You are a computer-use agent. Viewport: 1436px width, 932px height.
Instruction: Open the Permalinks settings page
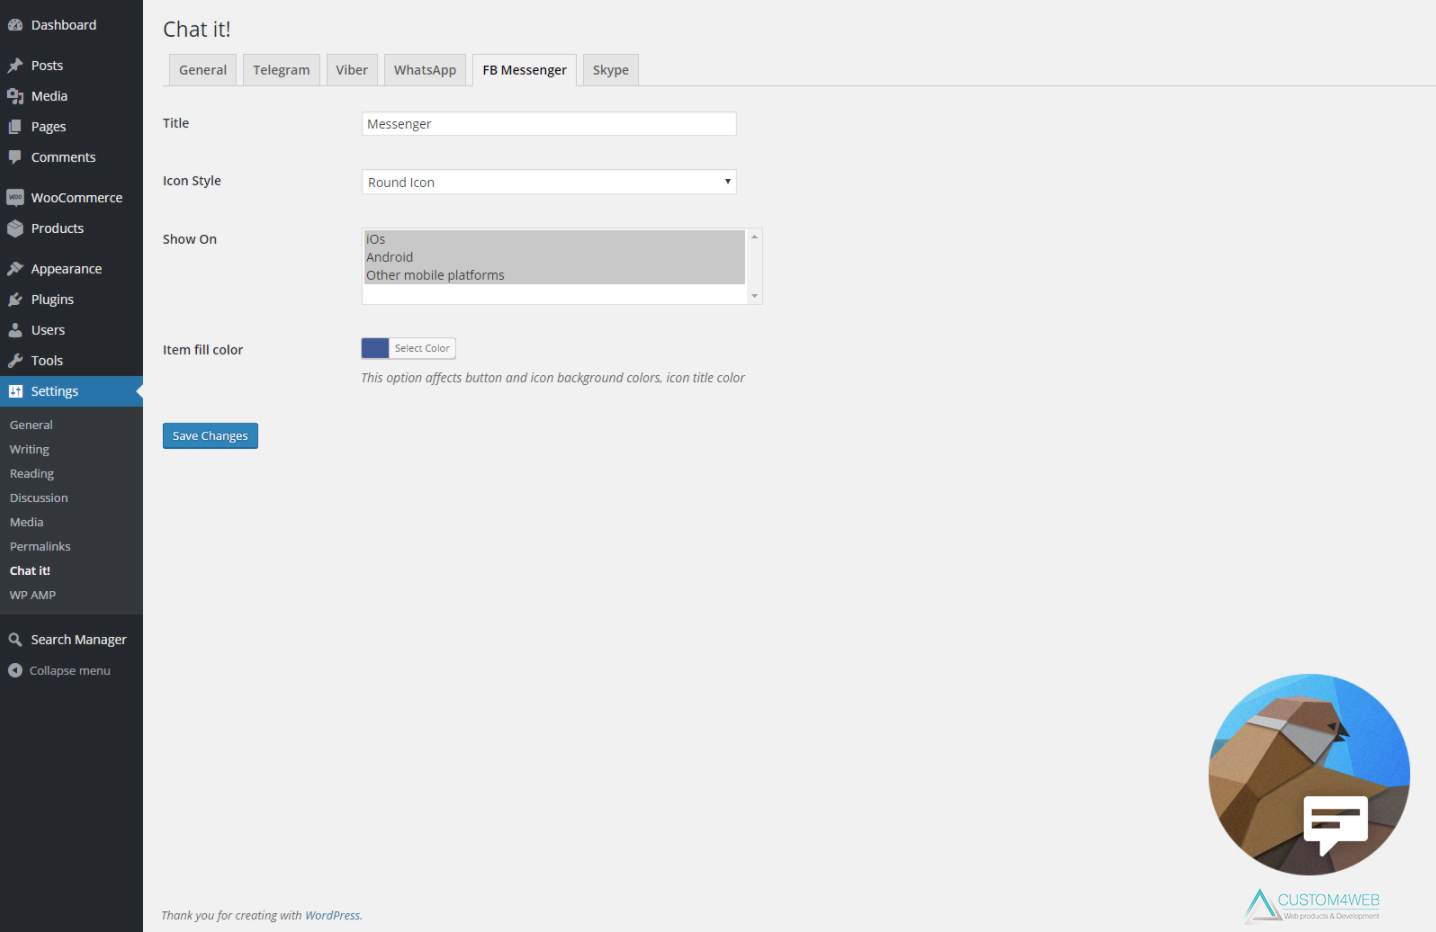tap(40, 547)
